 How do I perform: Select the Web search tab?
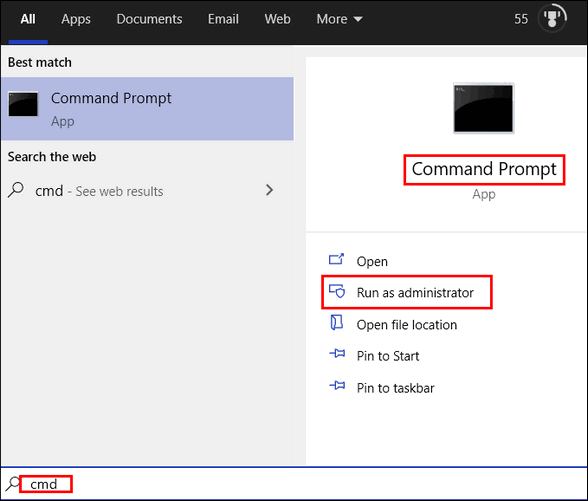click(277, 19)
